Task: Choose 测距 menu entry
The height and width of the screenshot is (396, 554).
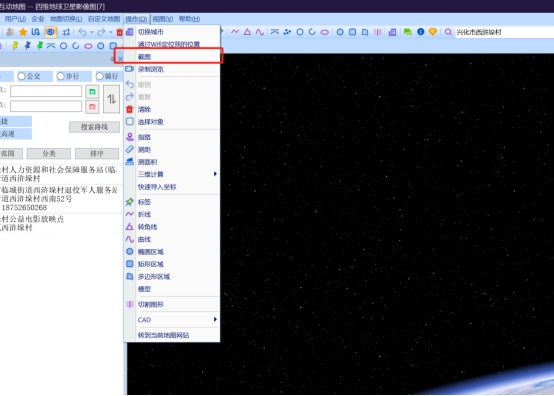Action: point(172,150)
